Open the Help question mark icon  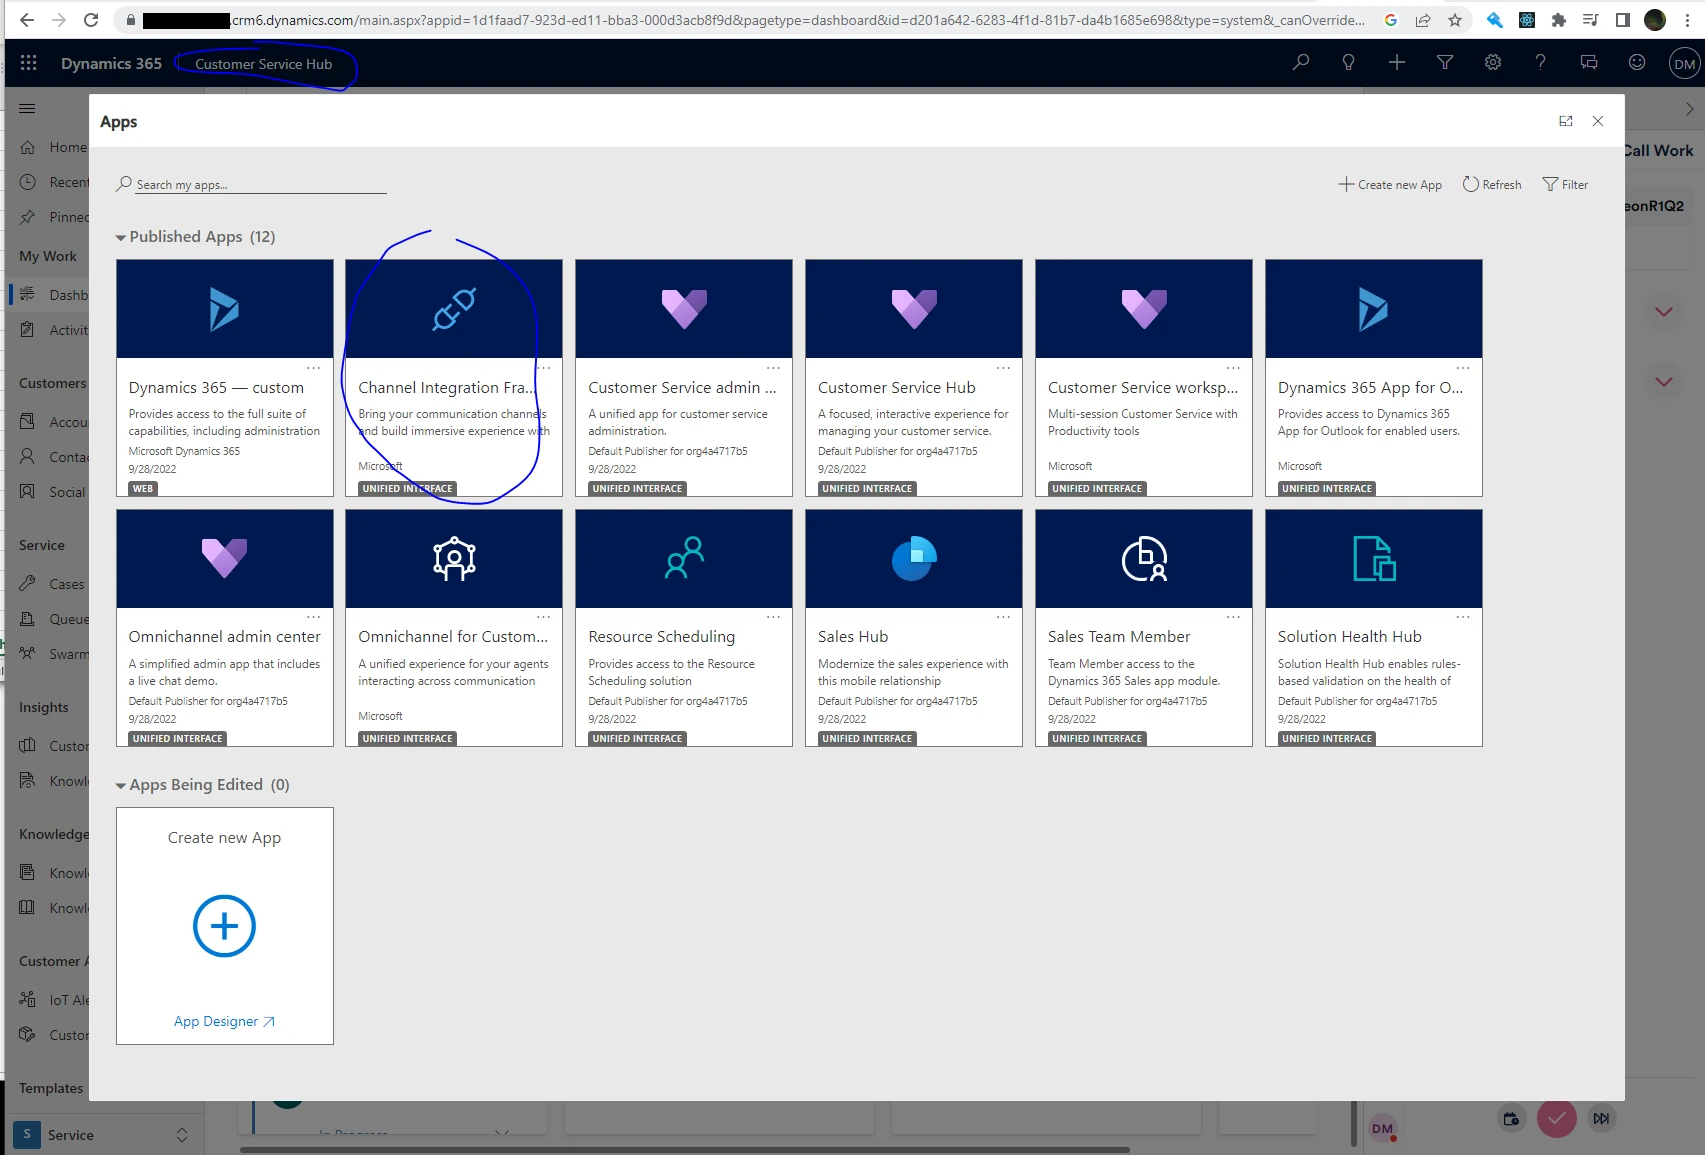coord(1541,63)
